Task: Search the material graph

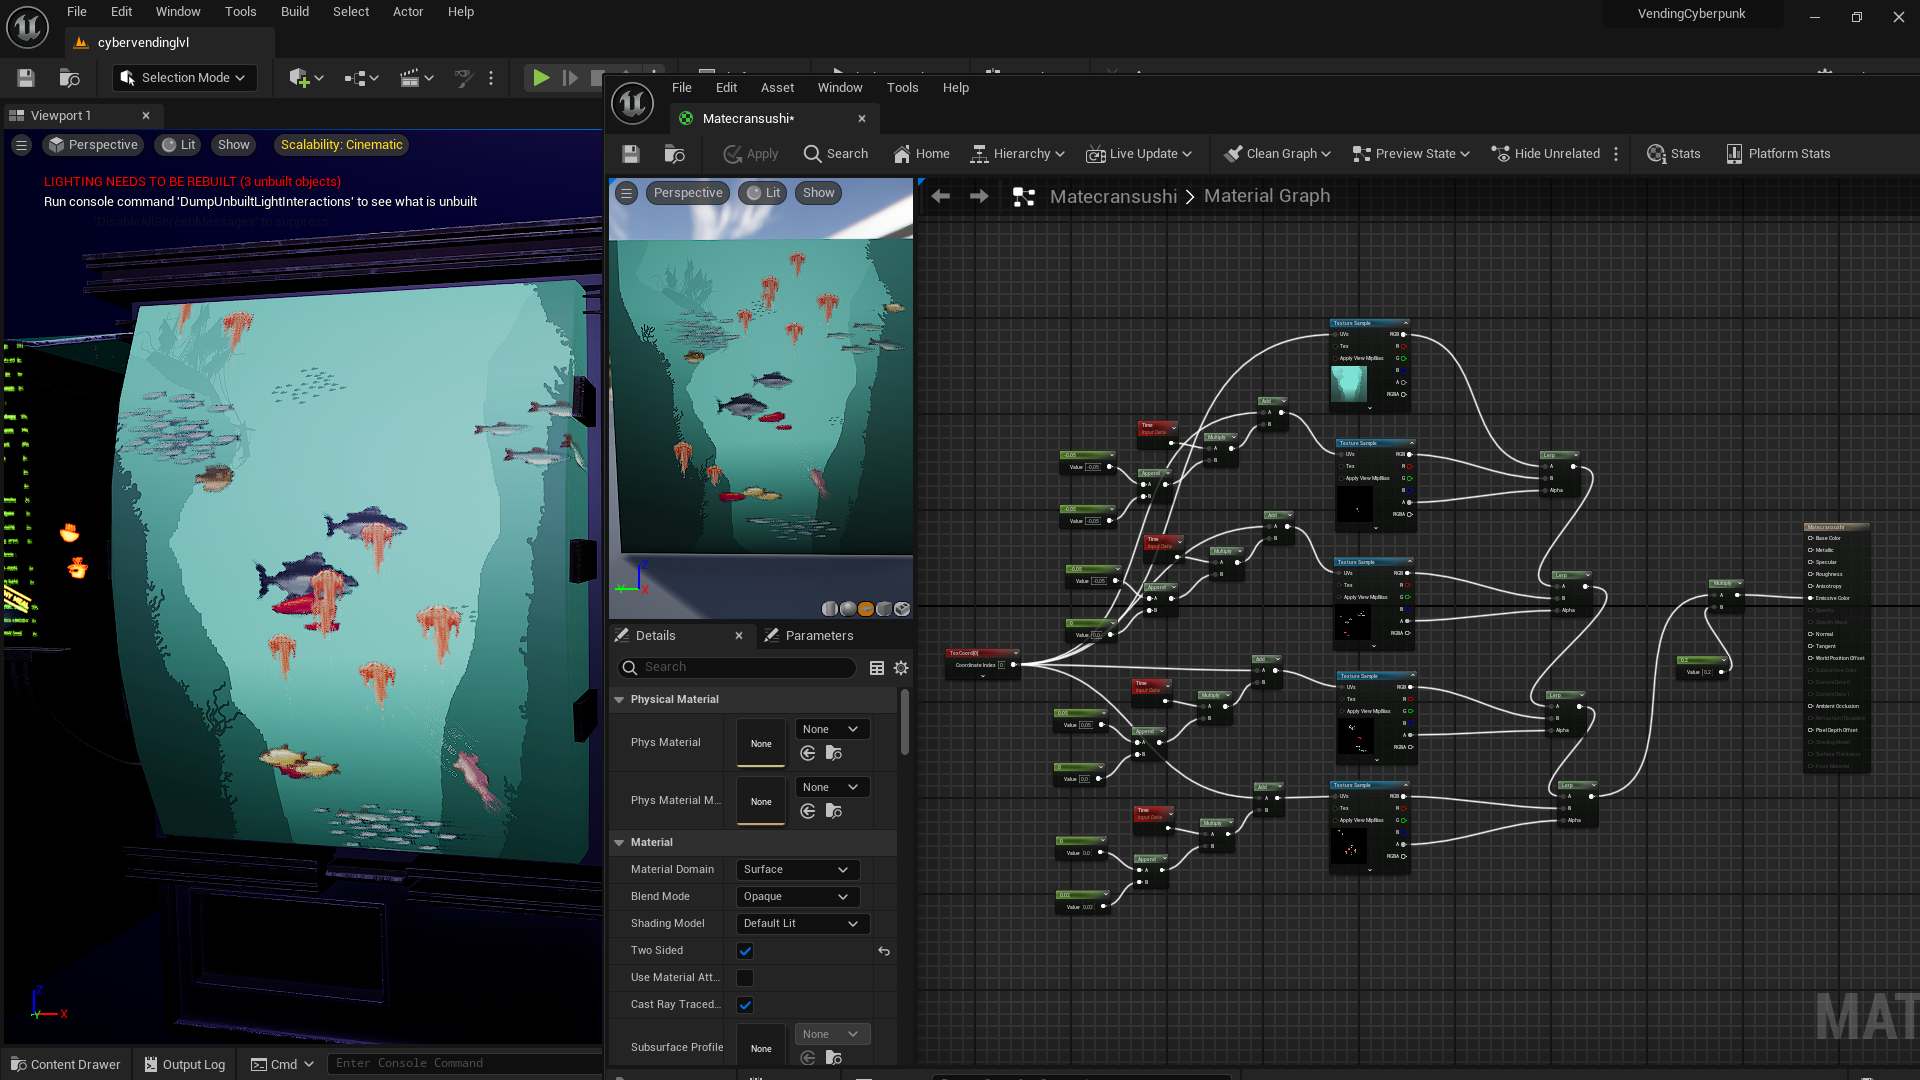Action: click(836, 154)
